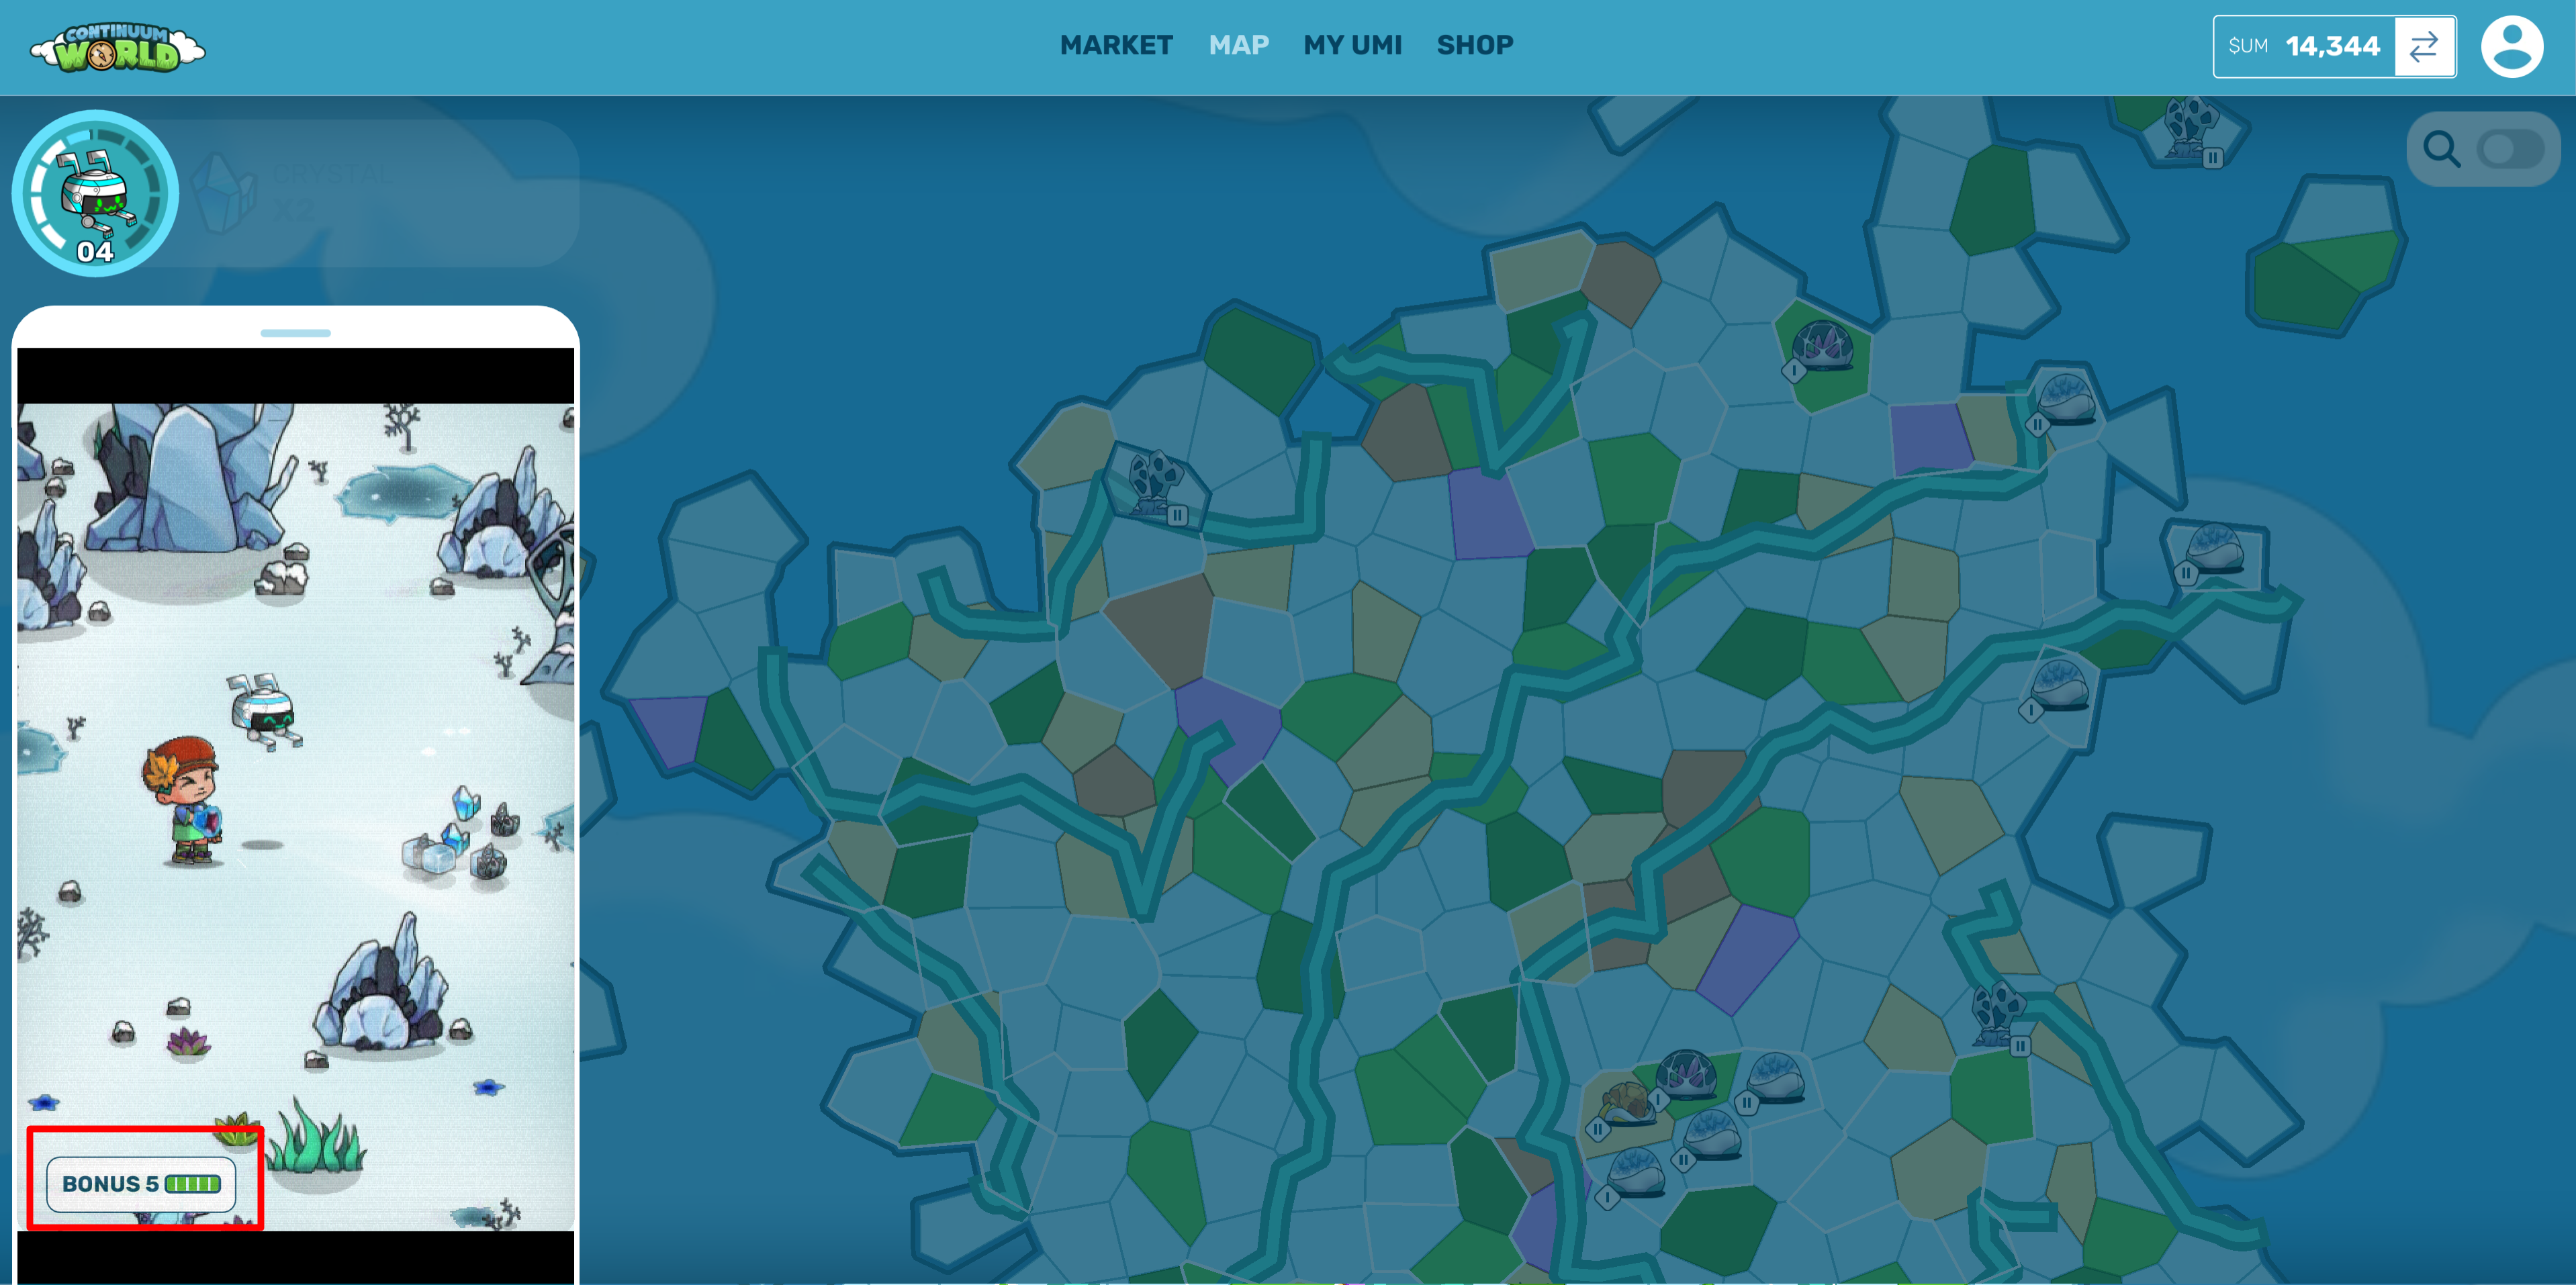The image size is (2576, 1285).
Task: Go to My UMI page
Action: tap(1352, 45)
